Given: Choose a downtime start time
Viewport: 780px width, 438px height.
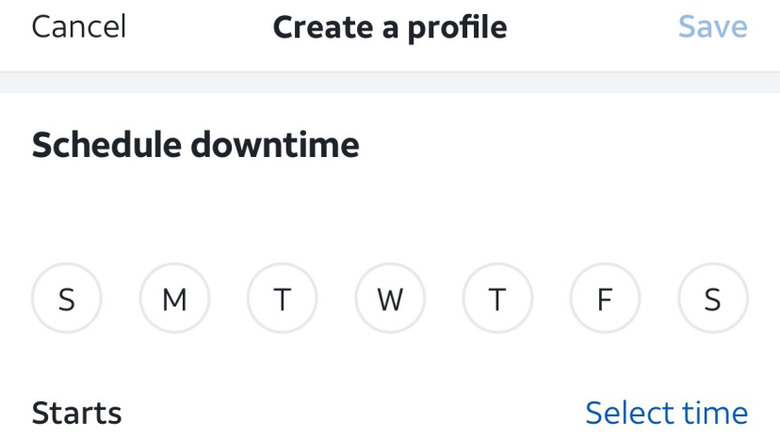Looking at the screenshot, I should (x=666, y=412).
